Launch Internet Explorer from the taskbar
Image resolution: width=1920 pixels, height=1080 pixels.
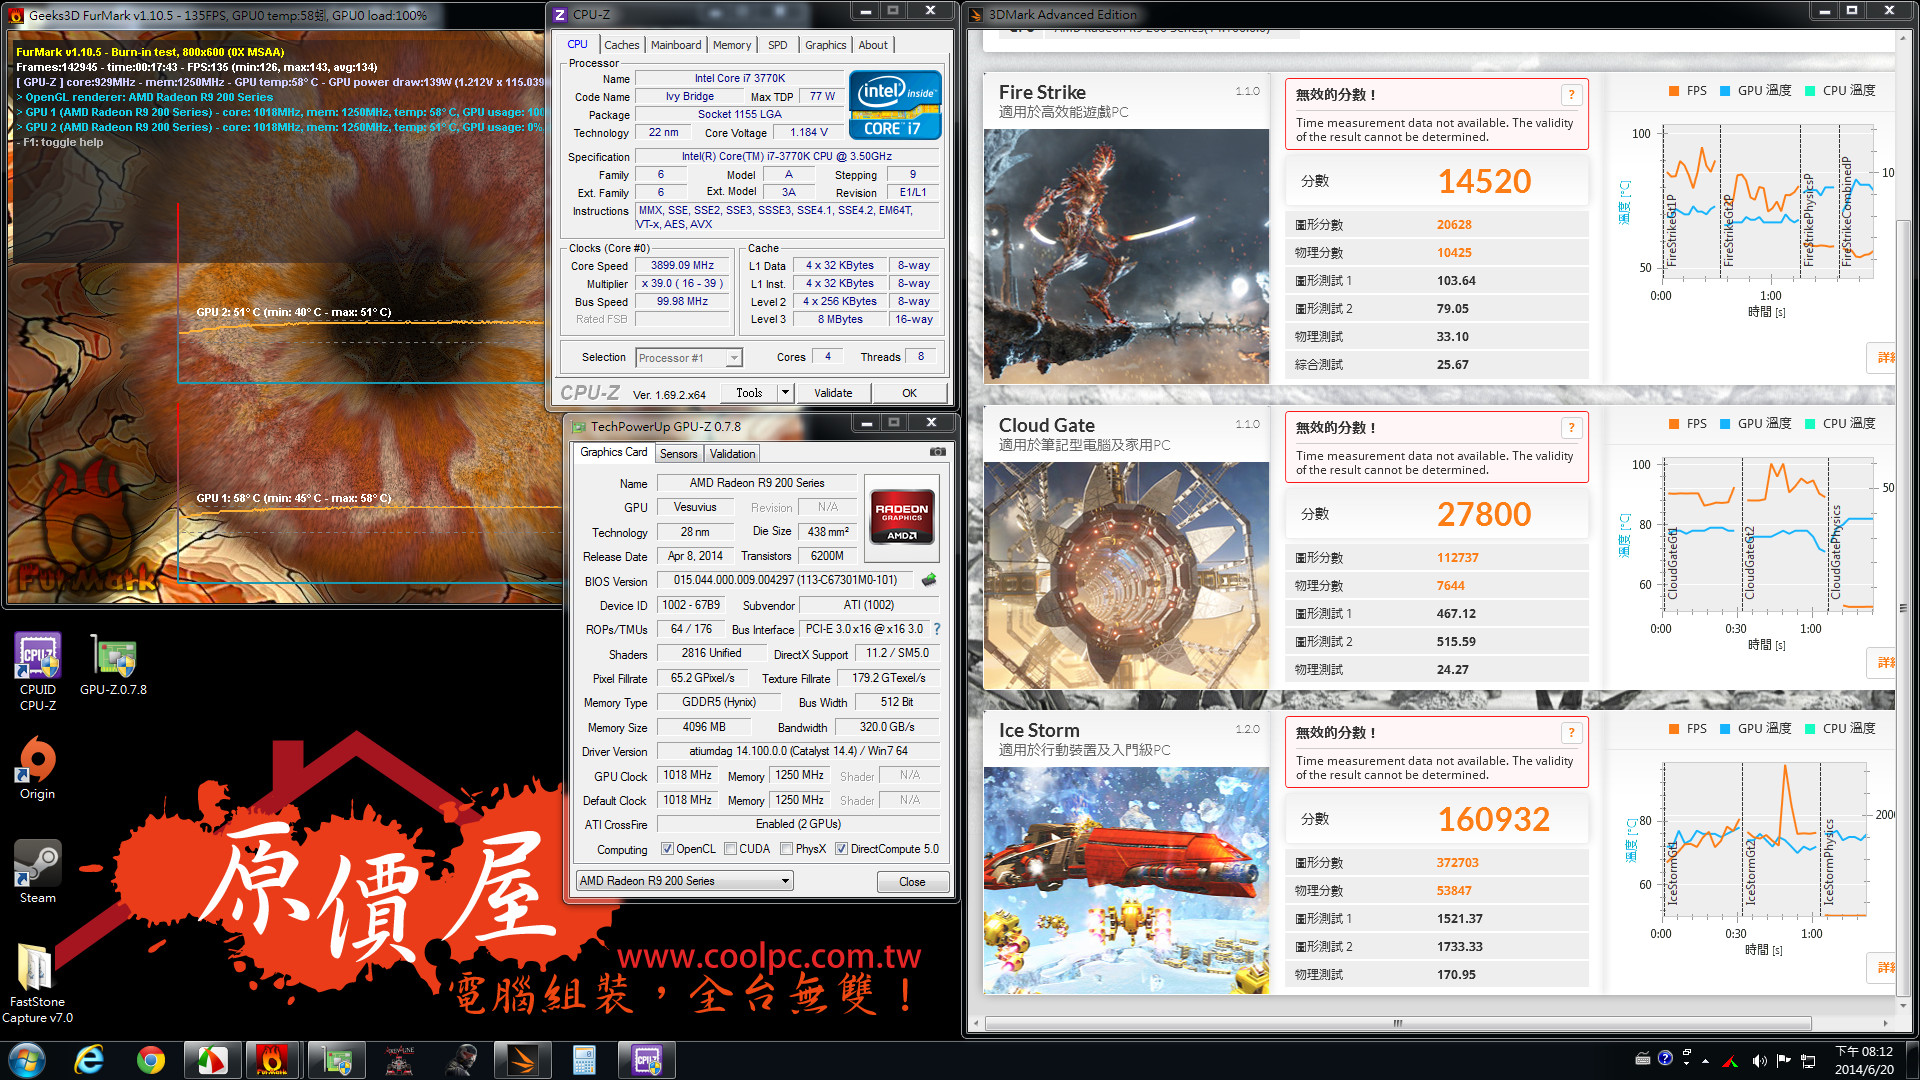89,1059
